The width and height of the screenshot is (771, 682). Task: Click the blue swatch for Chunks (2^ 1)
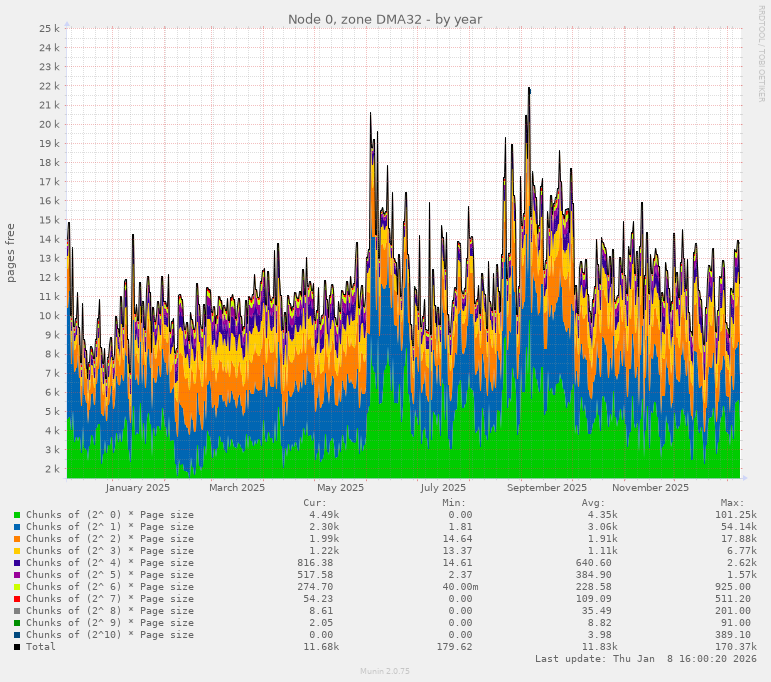pos(17,527)
